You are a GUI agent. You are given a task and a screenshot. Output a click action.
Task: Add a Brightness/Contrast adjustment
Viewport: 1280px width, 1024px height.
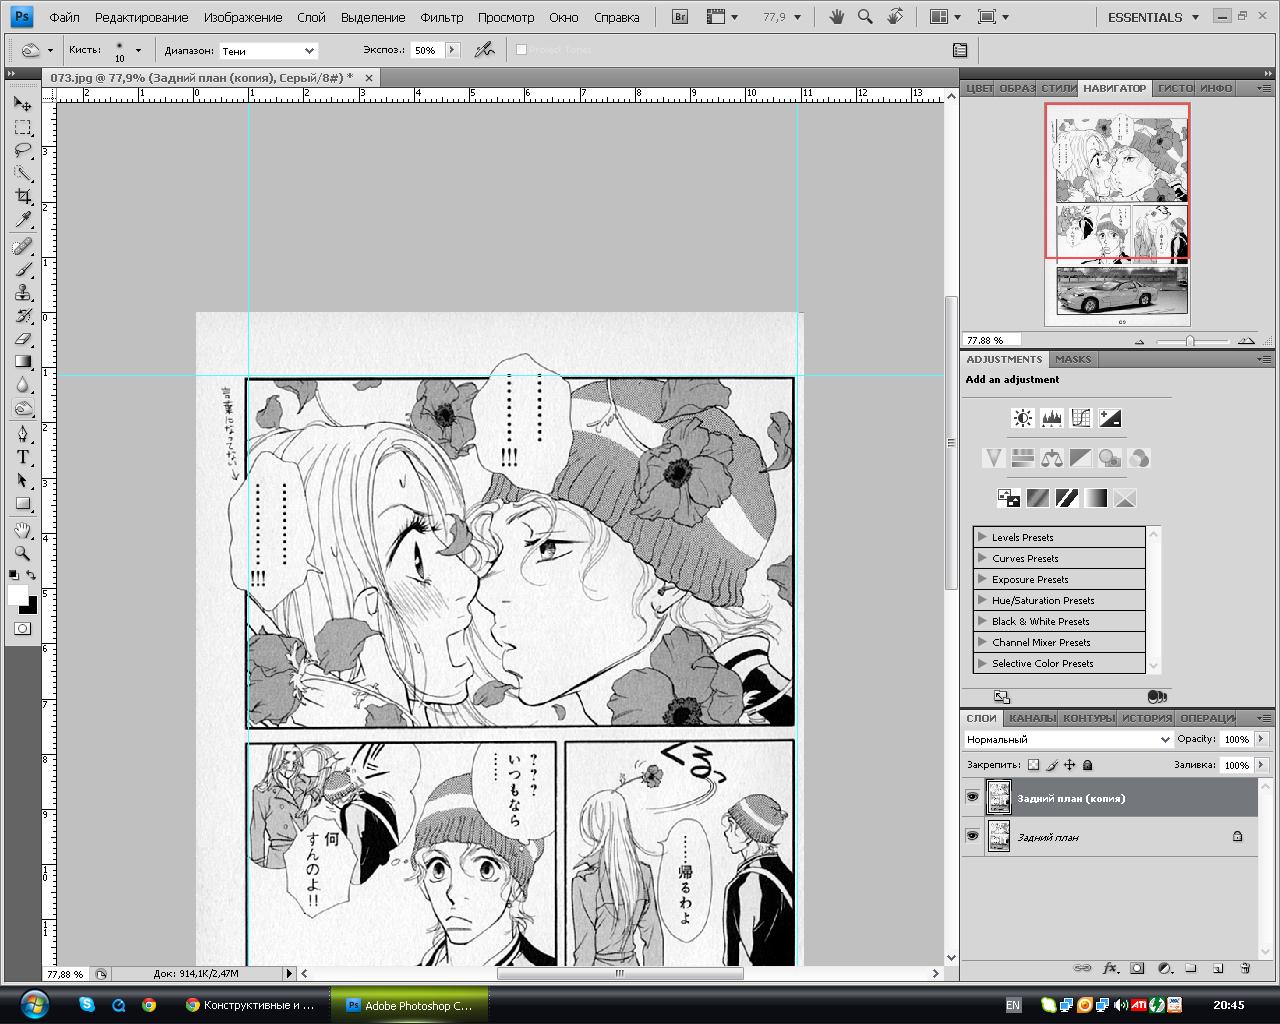[1022, 418]
